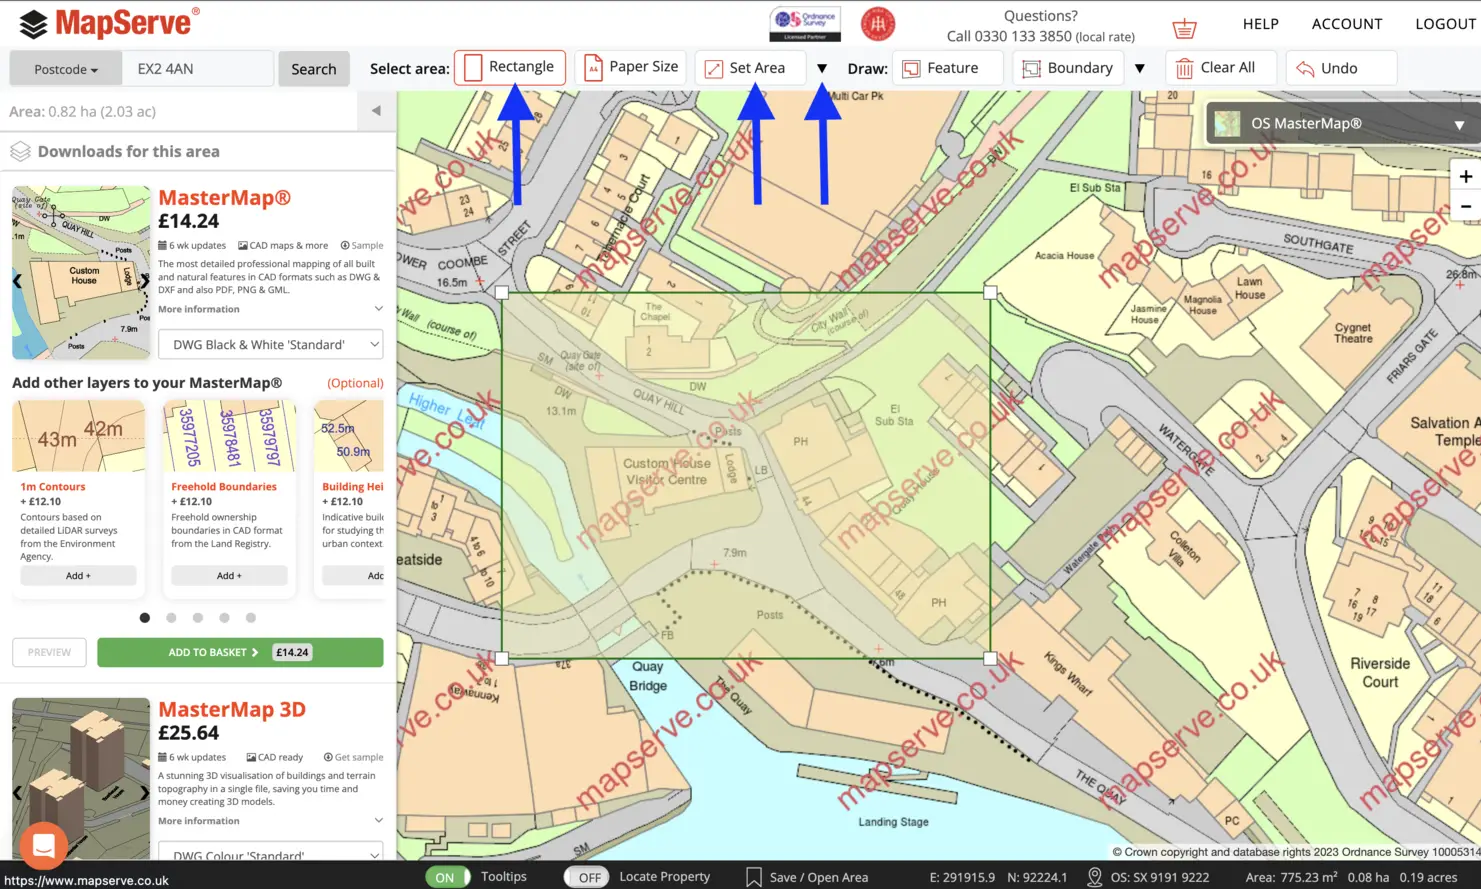1481x889 pixels.
Task: Click Save / Open Area bookmark
Action: [807, 877]
